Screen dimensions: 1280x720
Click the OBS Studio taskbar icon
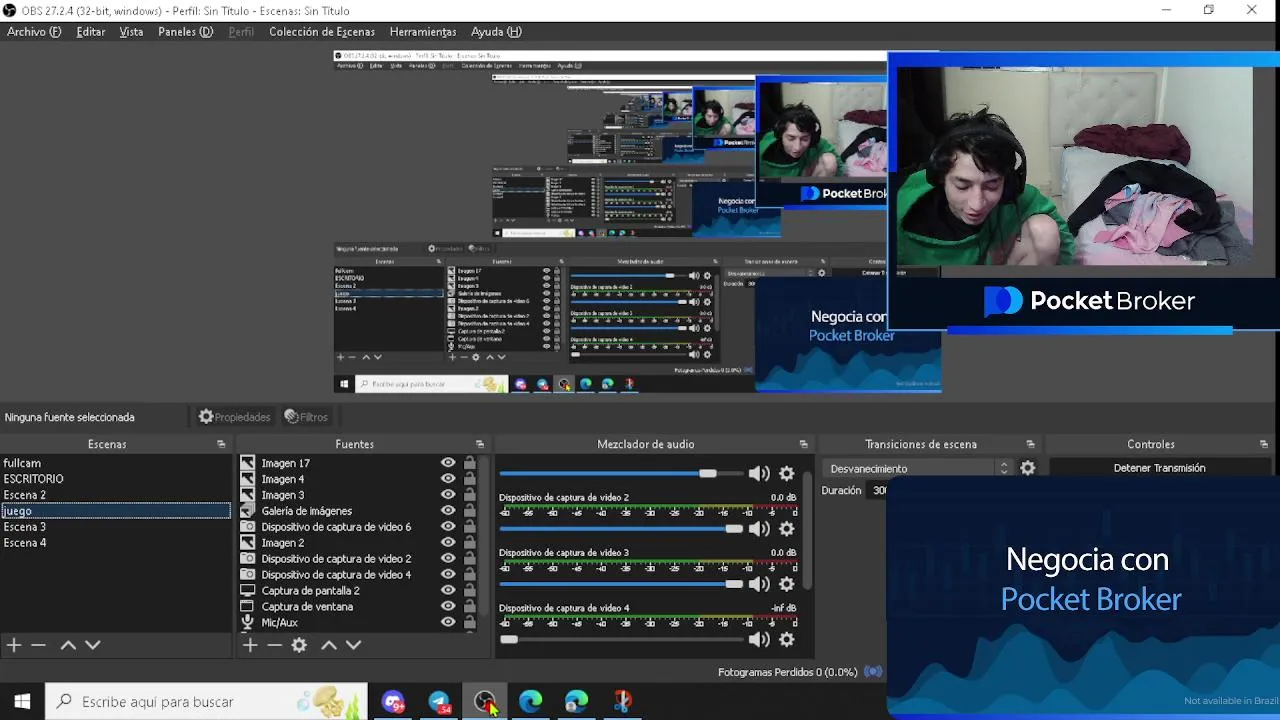[x=485, y=702]
